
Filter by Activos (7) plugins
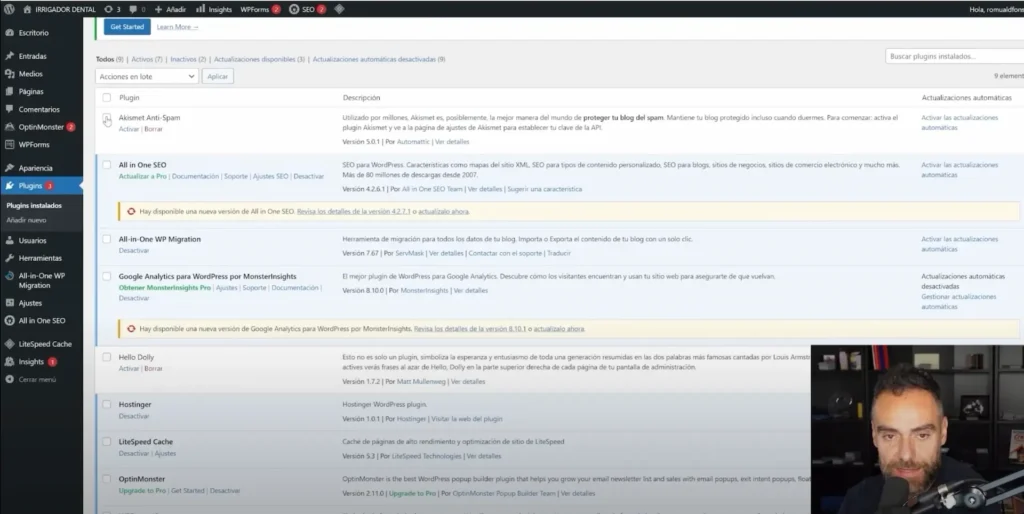coord(147,59)
